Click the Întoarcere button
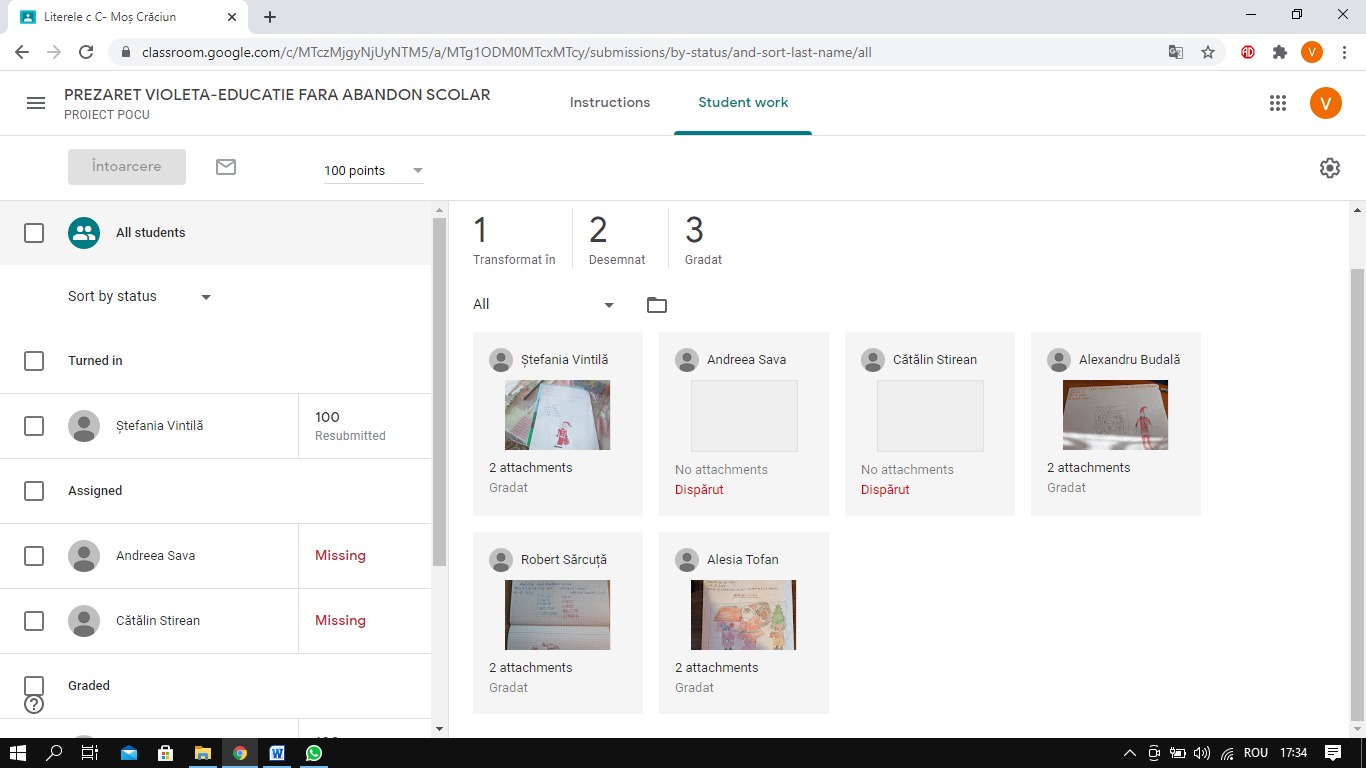Screen dimensions: 1366x768 (127, 167)
